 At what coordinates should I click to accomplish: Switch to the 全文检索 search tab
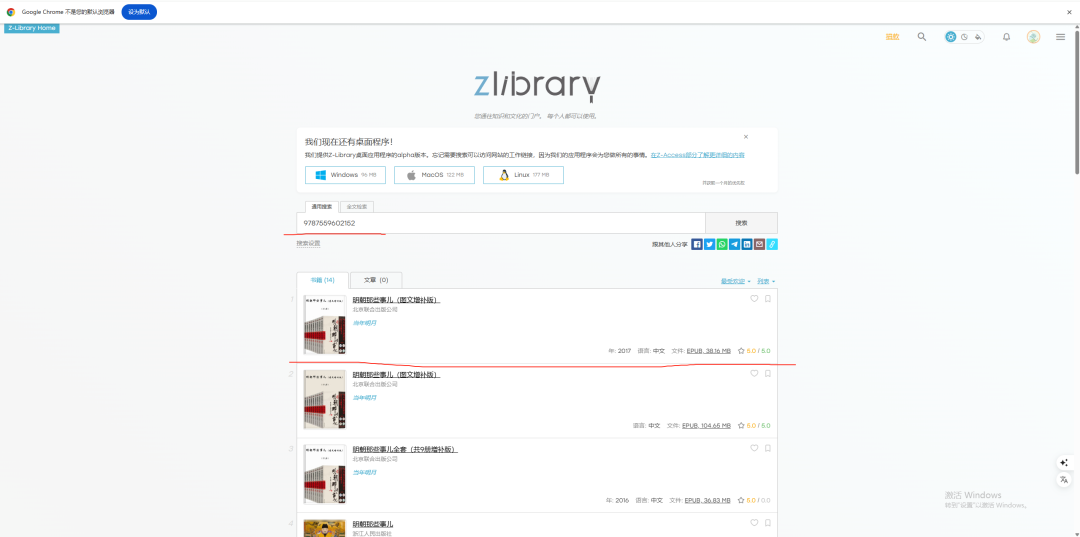(x=357, y=206)
